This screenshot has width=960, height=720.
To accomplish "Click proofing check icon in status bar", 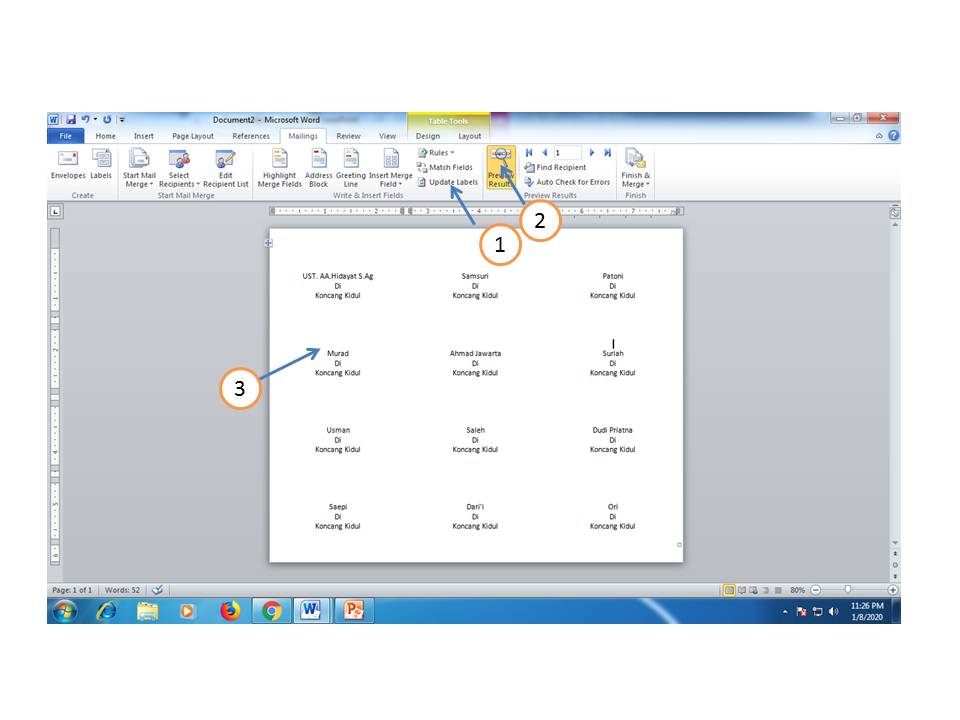I will (158, 590).
